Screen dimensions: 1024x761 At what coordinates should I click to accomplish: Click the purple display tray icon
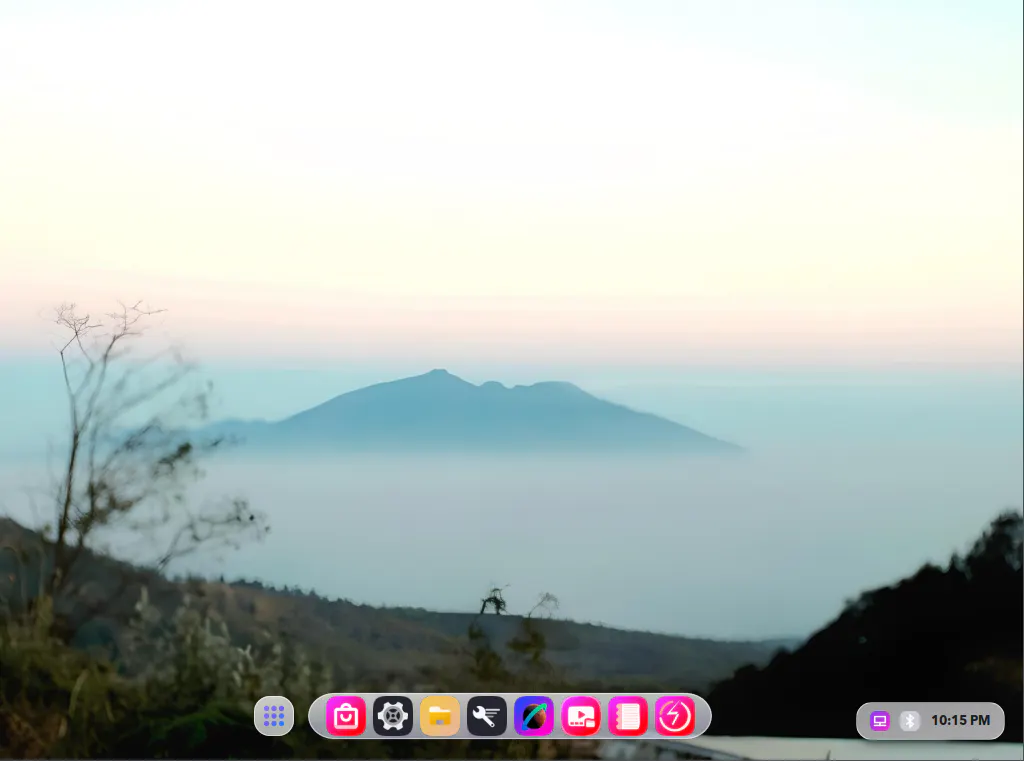click(880, 721)
